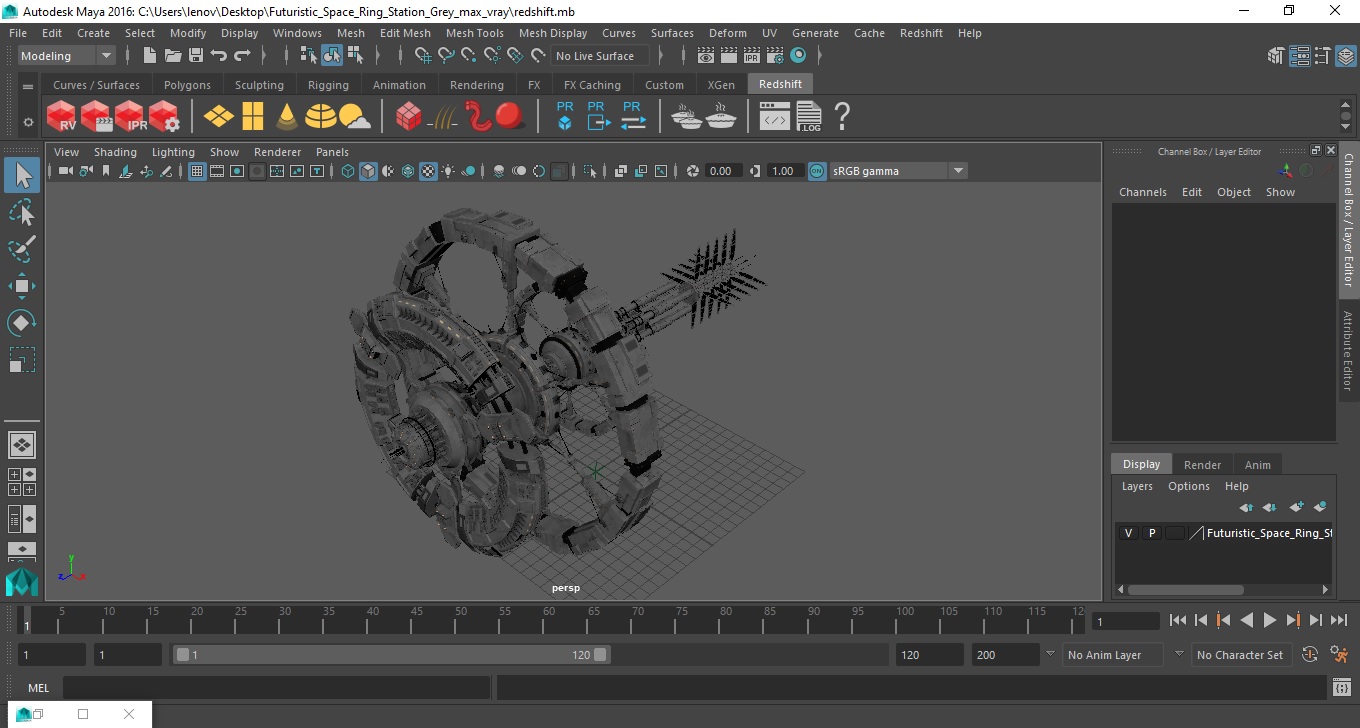Viewport: 1360px width, 728px height.
Task: Toggle layer playback P box
Action: 1151,533
